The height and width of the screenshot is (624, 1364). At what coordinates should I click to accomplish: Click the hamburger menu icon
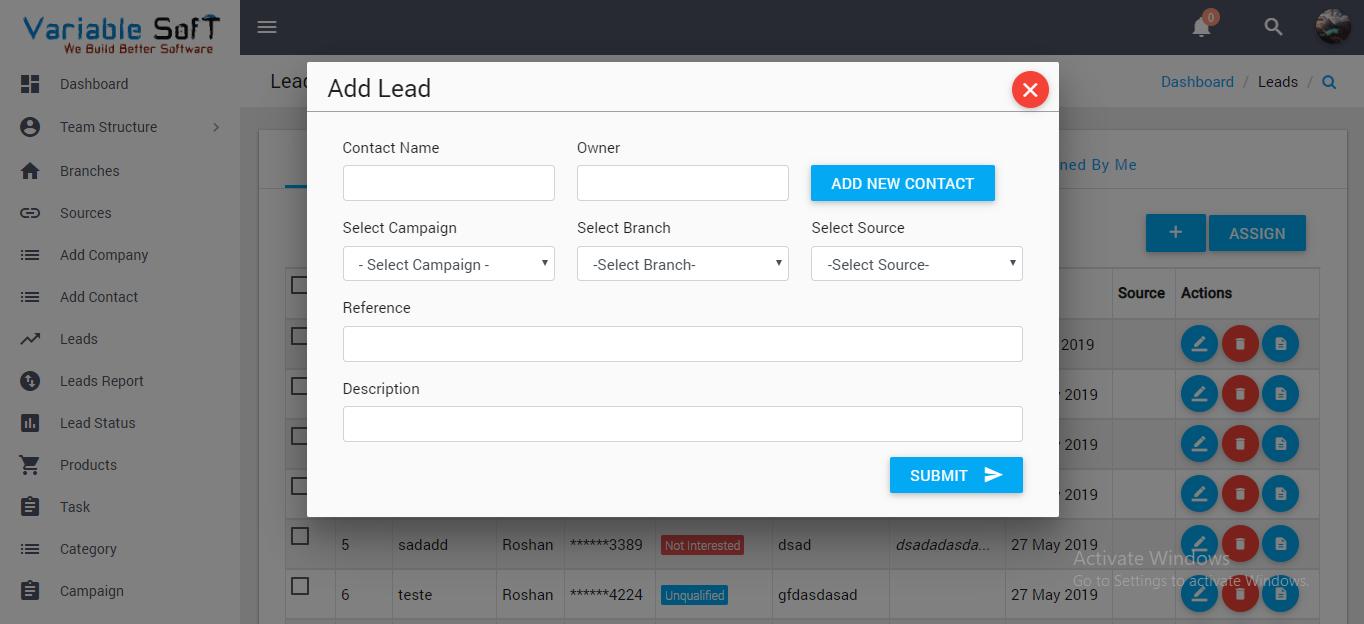(266, 27)
